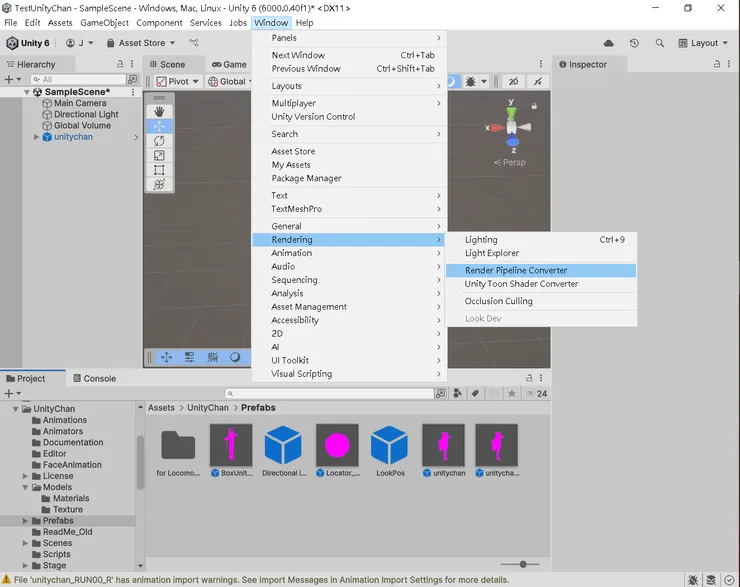Click the scene orientation gizmo cube

[512, 127]
